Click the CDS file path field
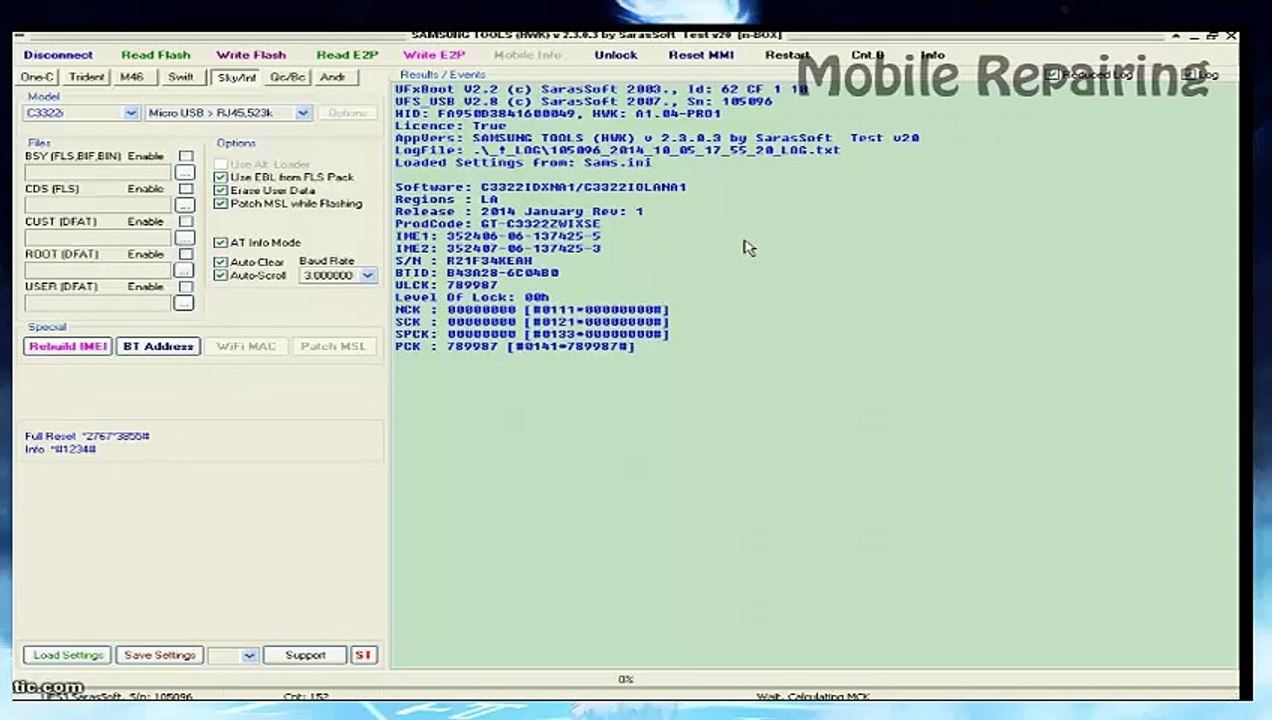Image resolution: width=1272 pixels, height=720 pixels. point(98,205)
